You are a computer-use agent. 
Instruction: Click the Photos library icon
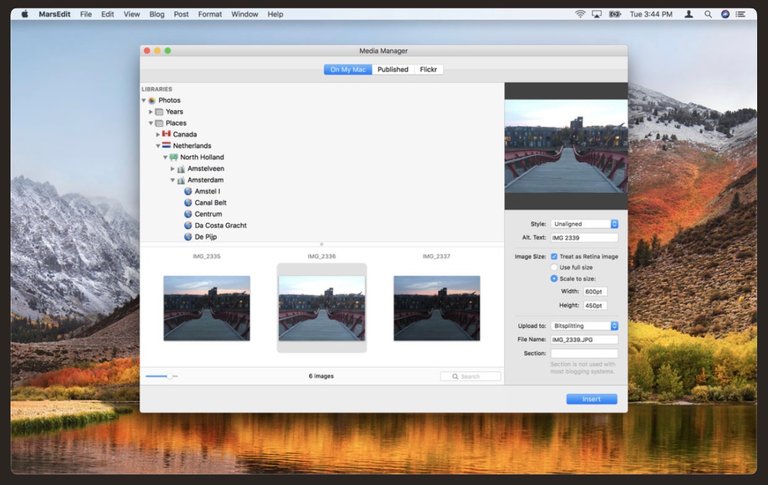[x=151, y=100]
